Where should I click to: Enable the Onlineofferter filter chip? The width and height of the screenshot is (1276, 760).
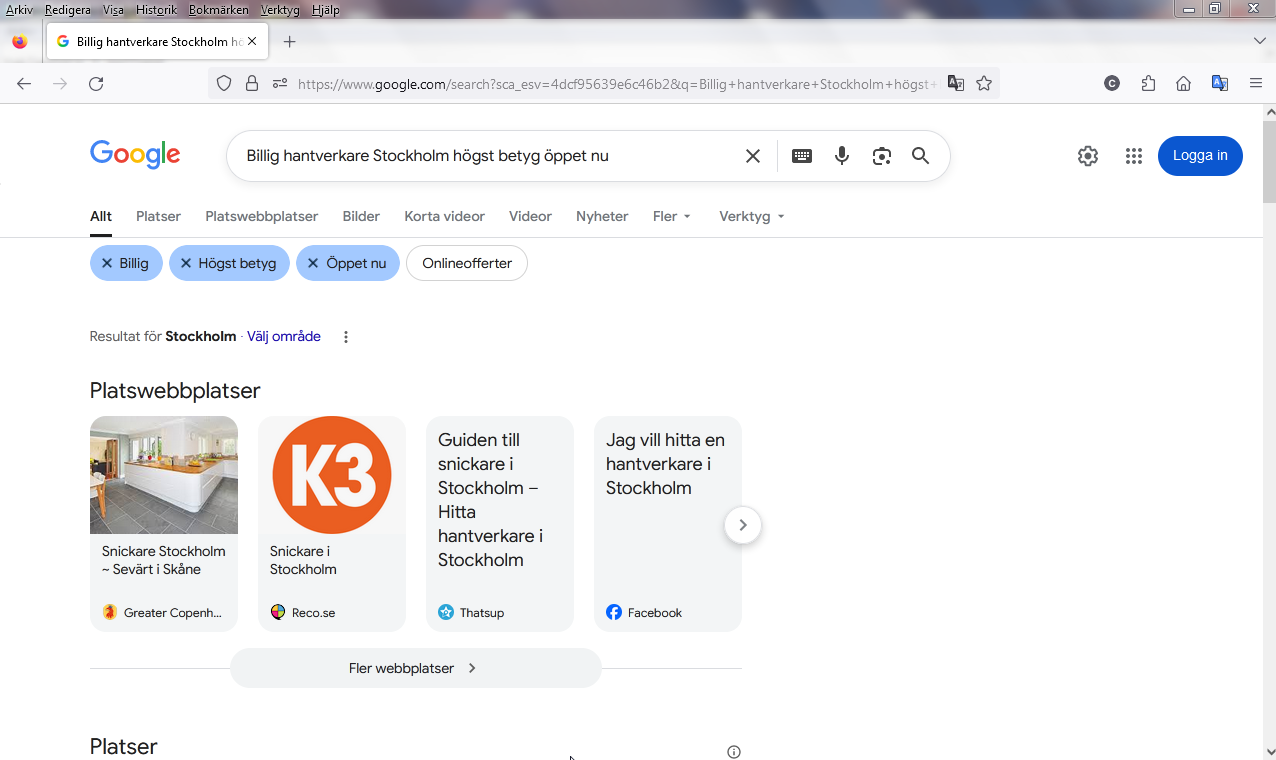pyautogui.click(x=466, y=263)
